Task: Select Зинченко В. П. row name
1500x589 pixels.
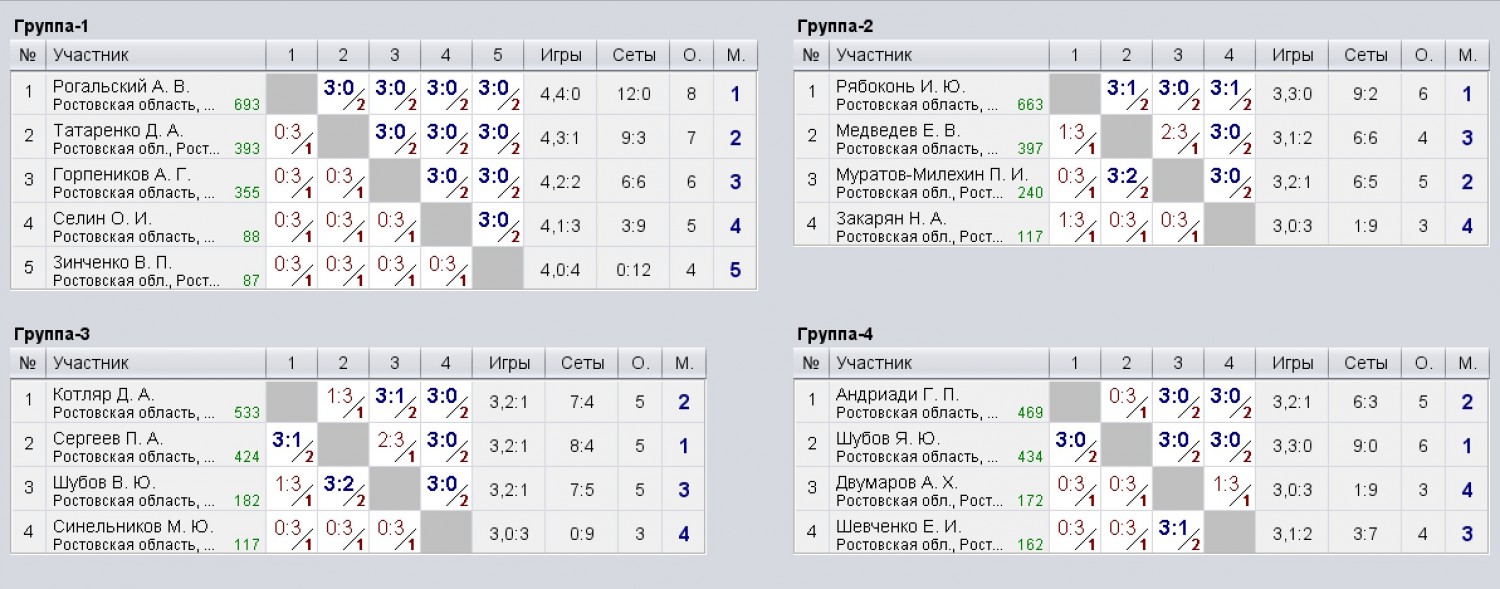Action: pyautogui.click(x=113, y=262)
